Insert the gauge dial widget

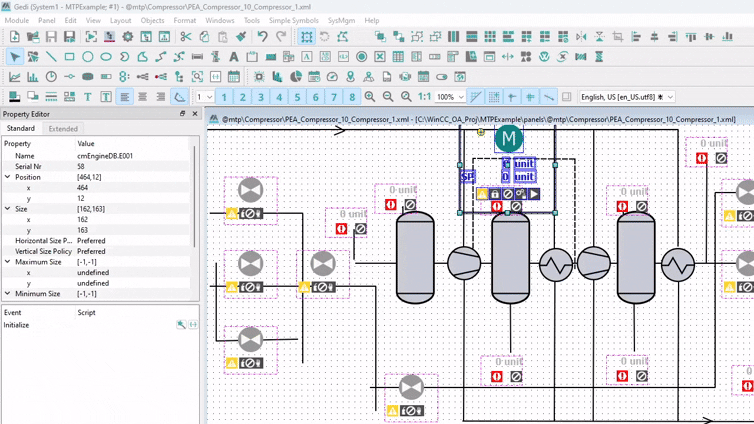(332, 77)
